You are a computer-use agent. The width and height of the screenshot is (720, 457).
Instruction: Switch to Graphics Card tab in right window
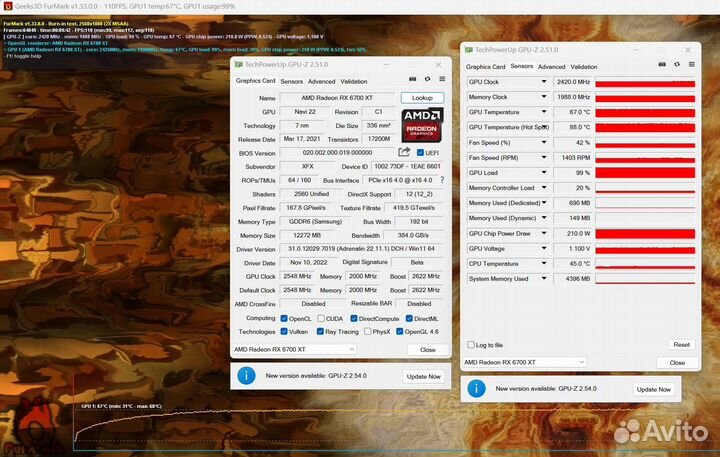[x=485, y=67]
